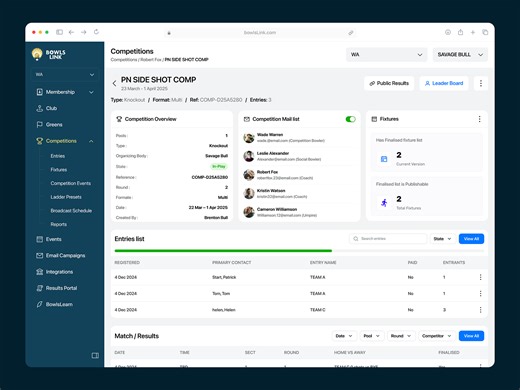The width and height of the screenshot is (520, 390).
Task: Click View All in Entries list
Action: click(471, 239)
